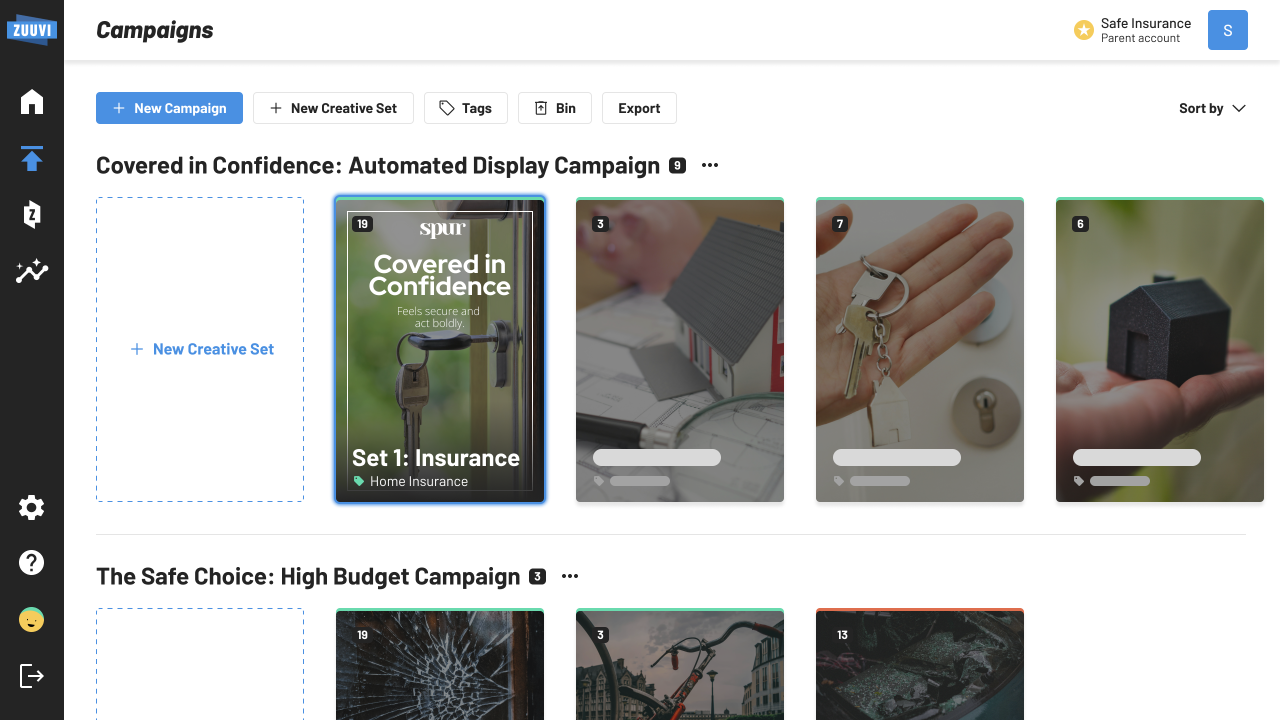
Task: Select the blue upload arrow sidebar icon
Action: [x=32, y=159]
